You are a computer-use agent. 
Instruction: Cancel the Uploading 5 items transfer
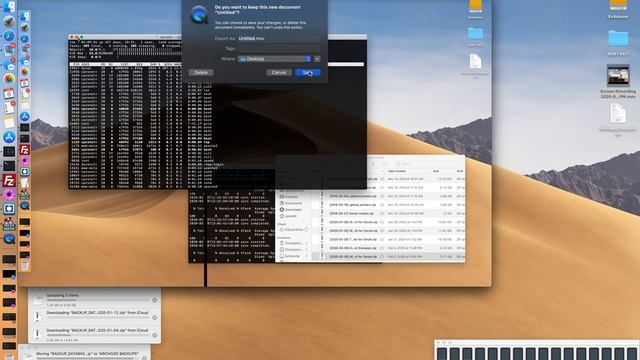pyautogui.click(x=155, y=300)
